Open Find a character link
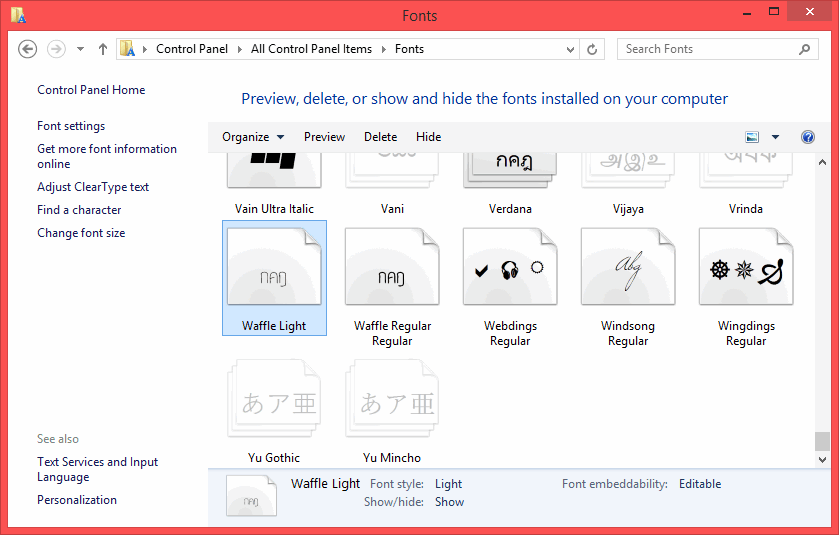This screenshot has width=839, height=535. [x=79, y=210]
